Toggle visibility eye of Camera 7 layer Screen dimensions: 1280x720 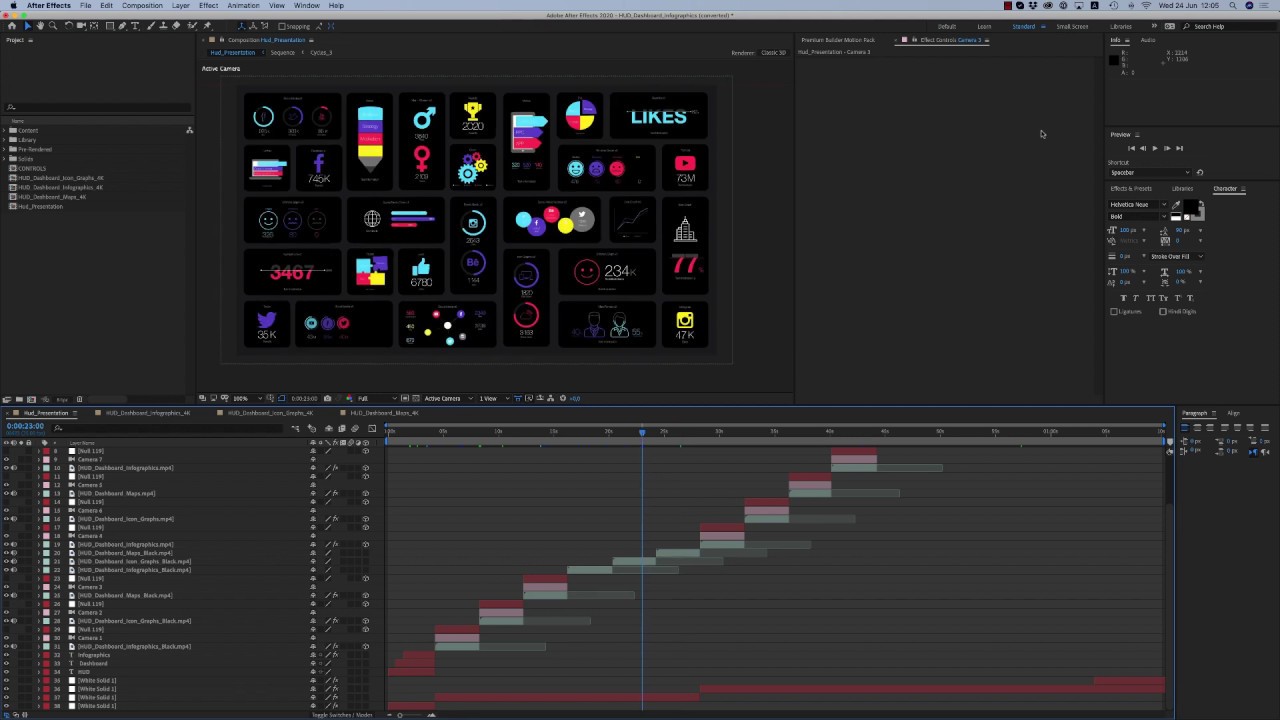click(6, 460)
